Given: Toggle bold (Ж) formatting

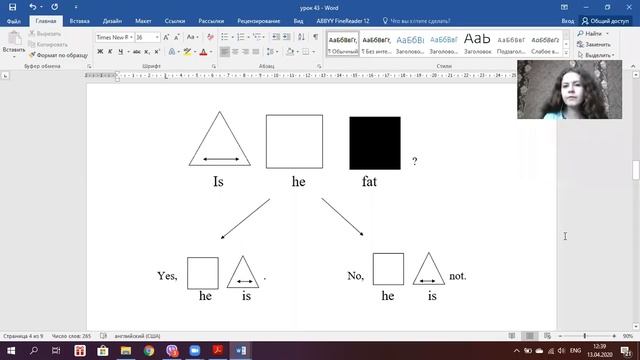Looking at the screenshot, I should click(x=100, y=51).
